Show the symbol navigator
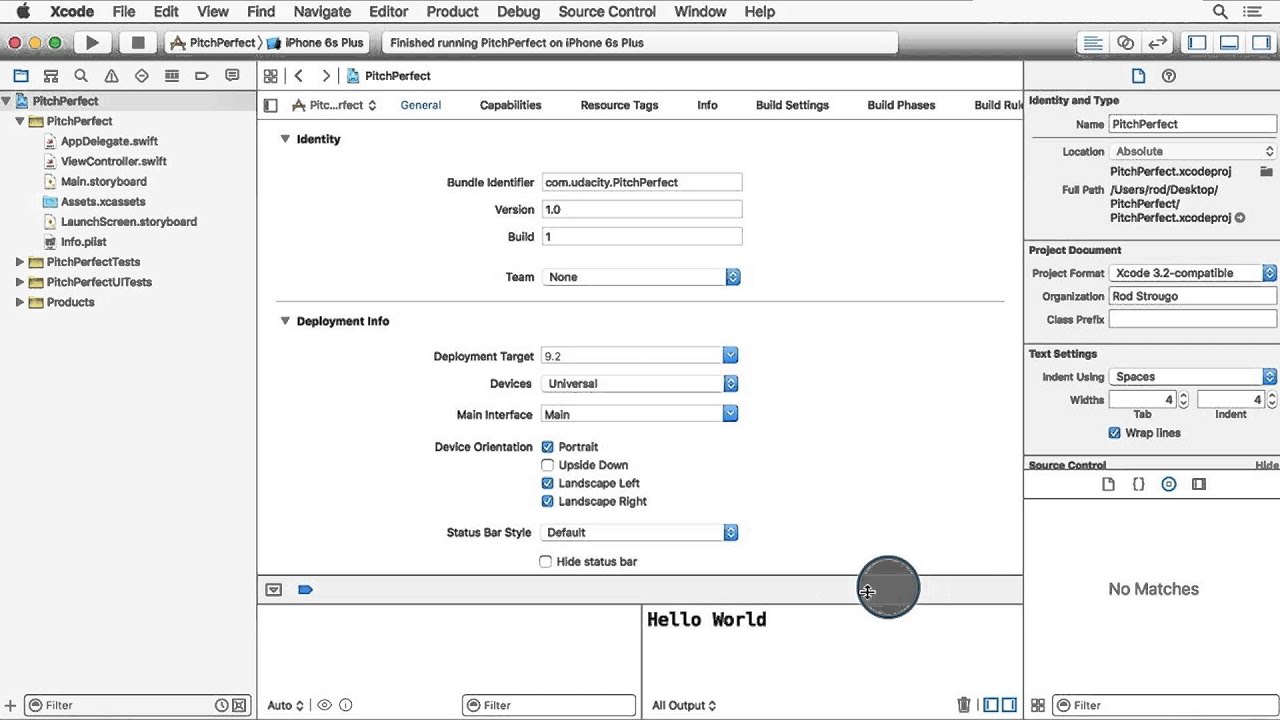Image resolution: width=1280 pixels, height=720 pixels. (x=51, y=76)
